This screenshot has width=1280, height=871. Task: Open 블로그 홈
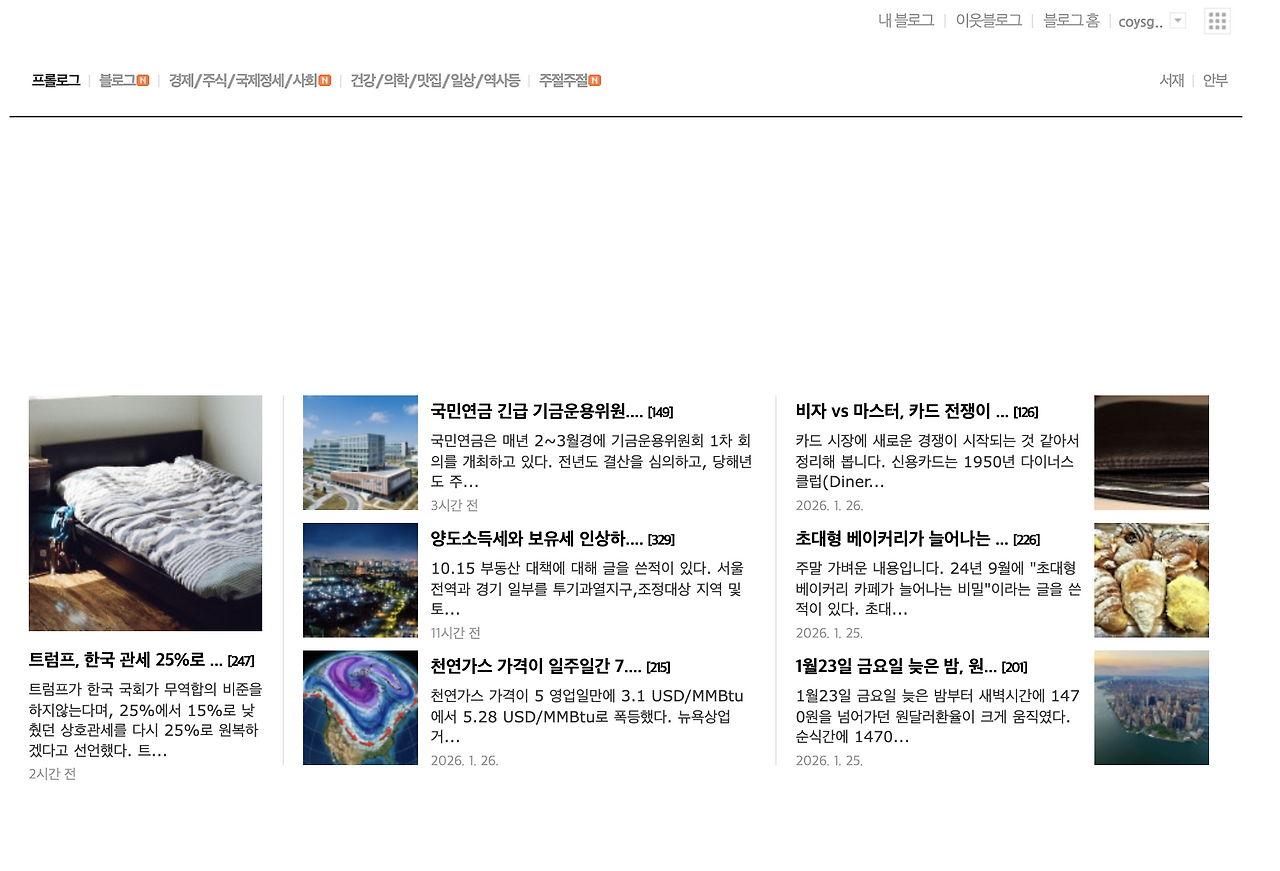pos(1069,20)
